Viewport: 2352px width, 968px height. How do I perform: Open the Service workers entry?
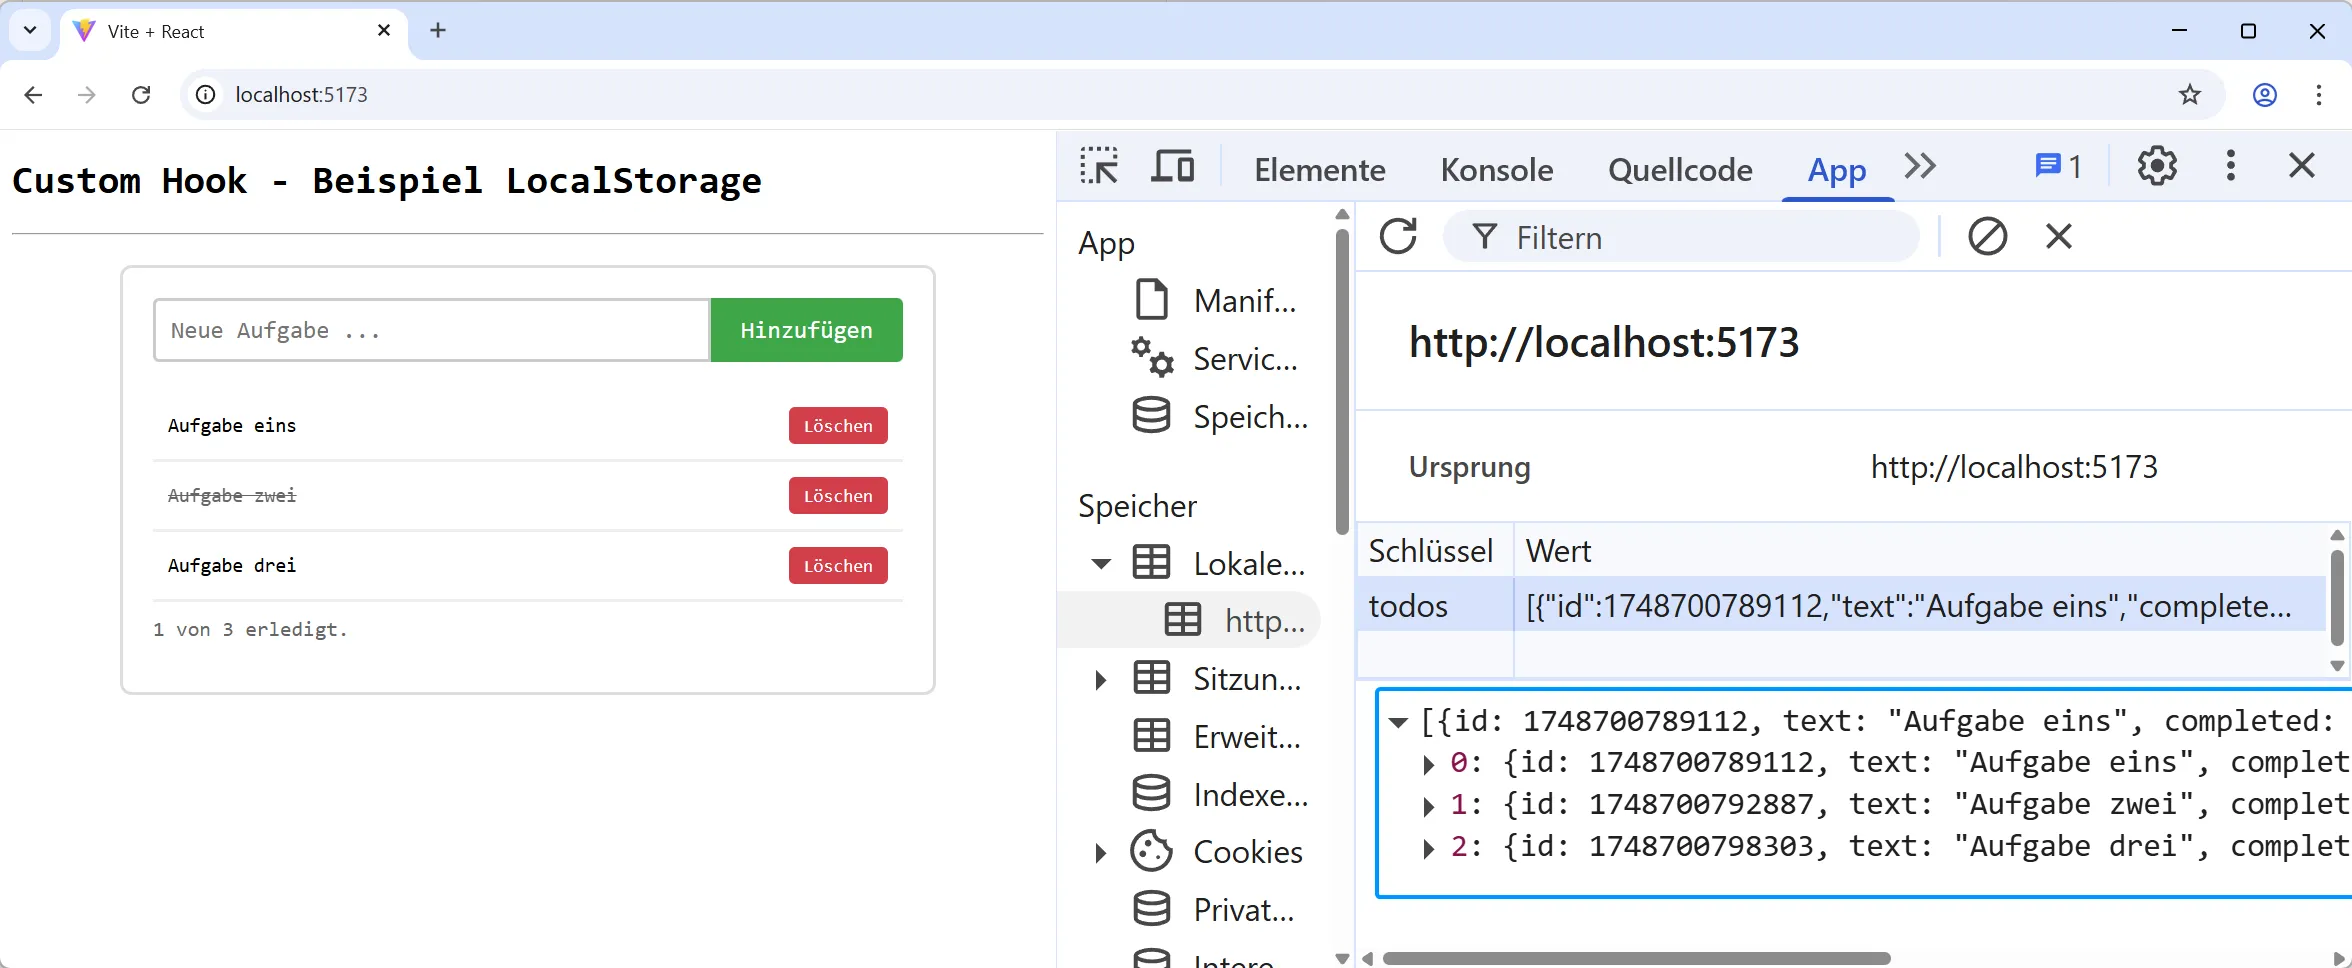[1216, 358]
